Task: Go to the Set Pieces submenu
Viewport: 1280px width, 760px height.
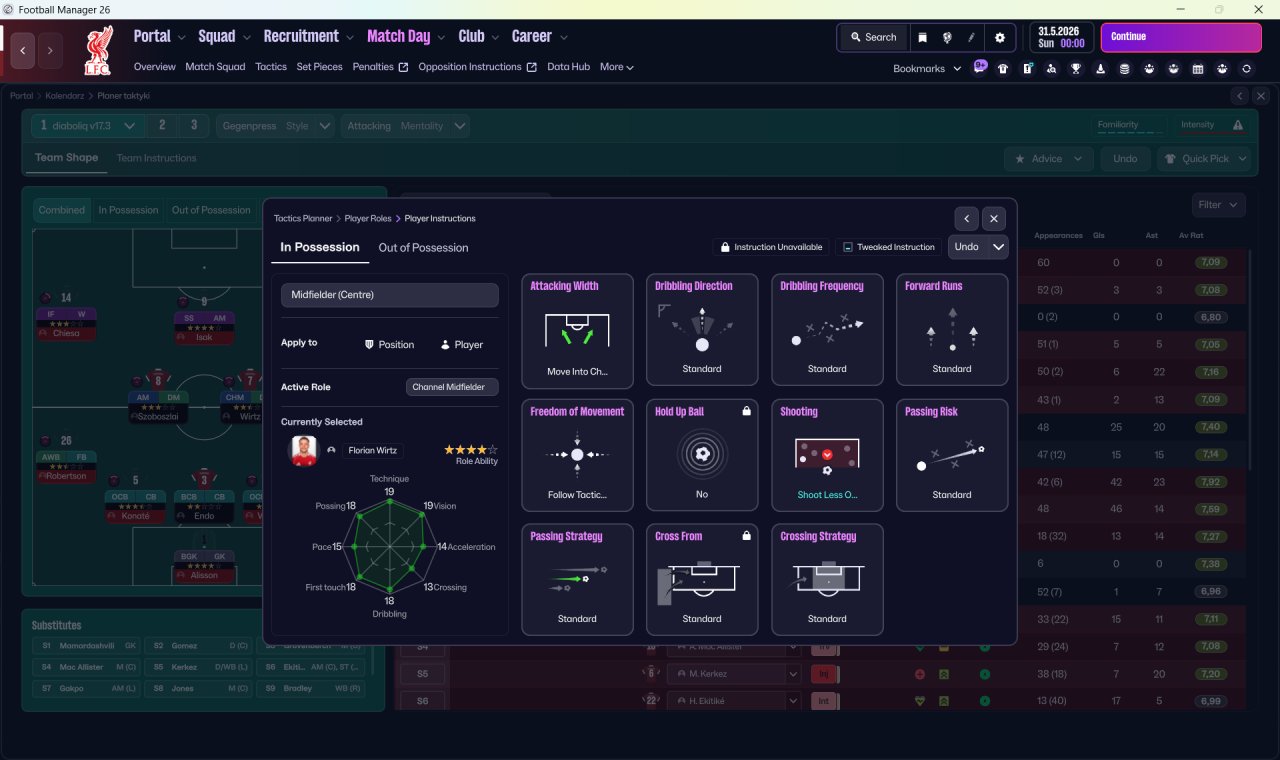Action: coord(320,67)
